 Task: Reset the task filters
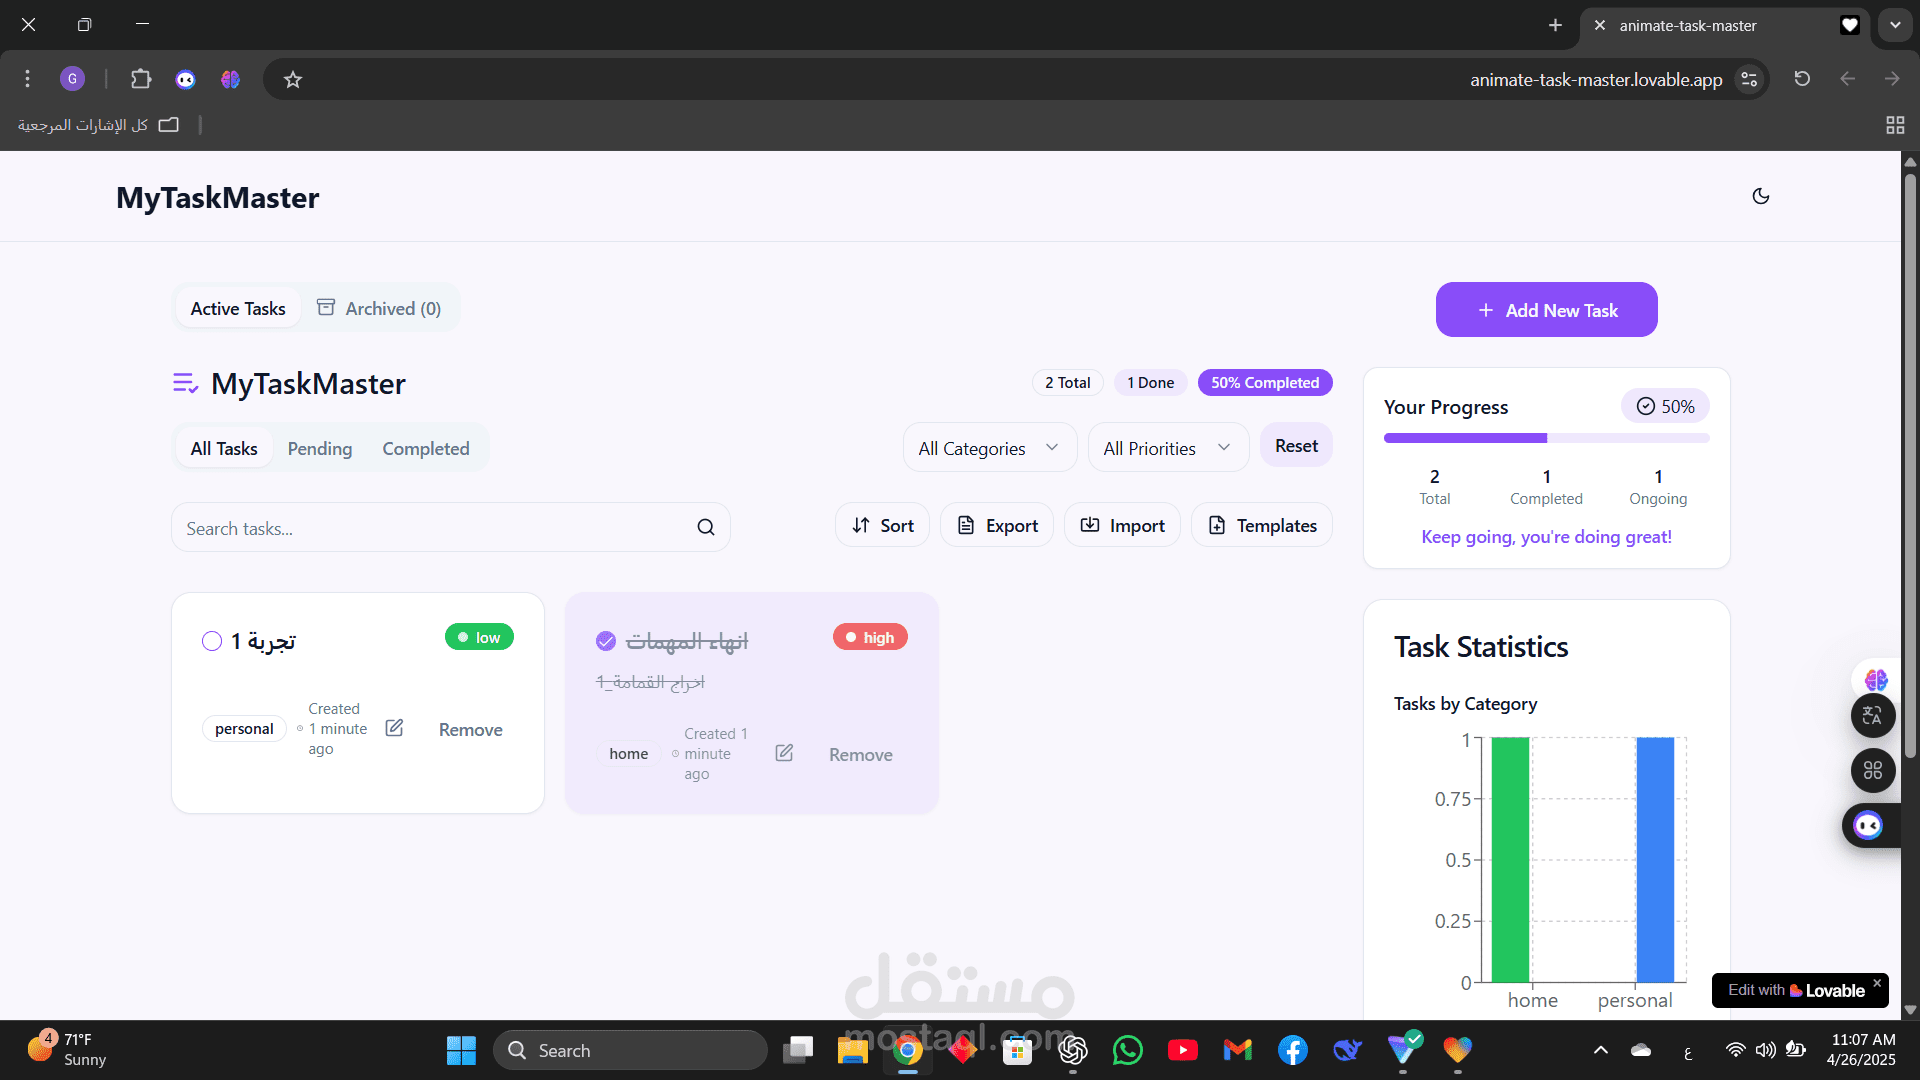[1296, 446]
